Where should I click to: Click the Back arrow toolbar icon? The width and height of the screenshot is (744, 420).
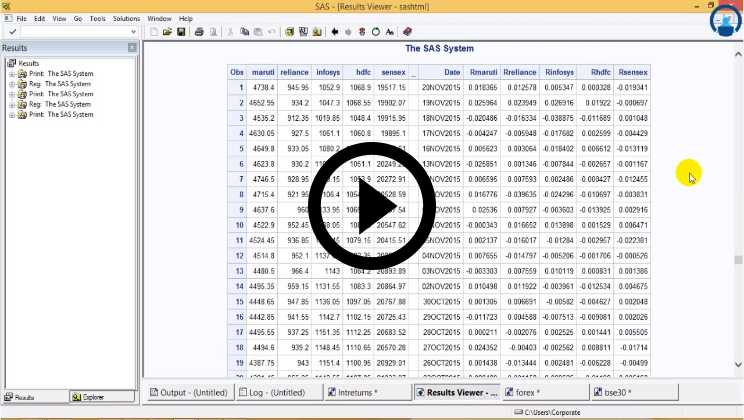tap(335, 32)
